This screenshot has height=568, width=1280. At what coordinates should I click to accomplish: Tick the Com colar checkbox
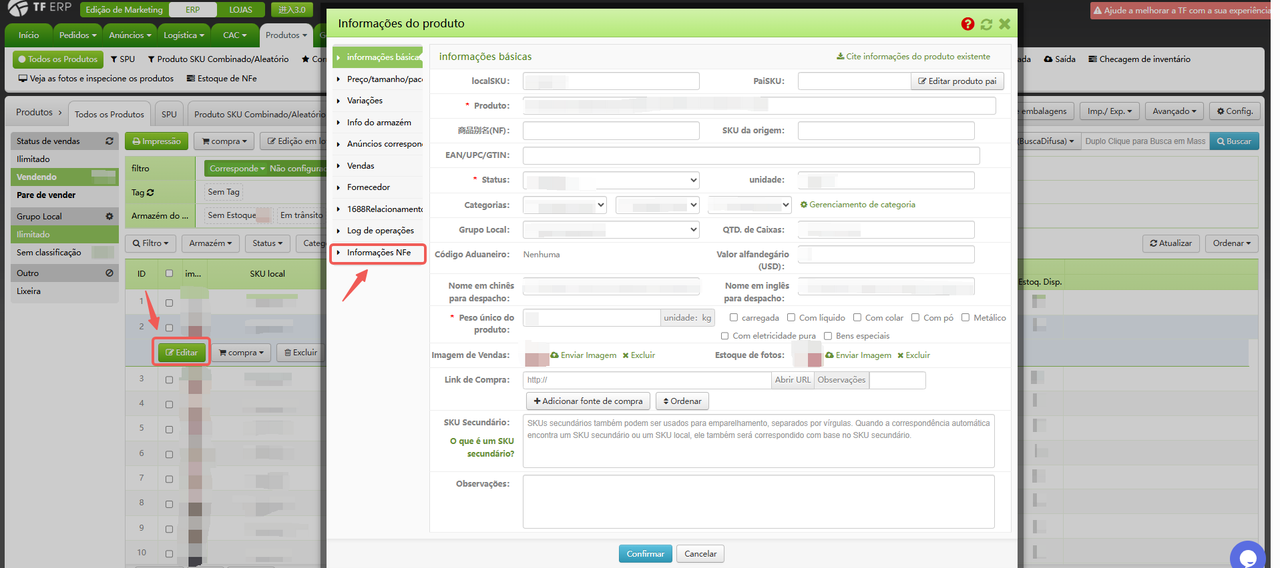tap(857, 318)
